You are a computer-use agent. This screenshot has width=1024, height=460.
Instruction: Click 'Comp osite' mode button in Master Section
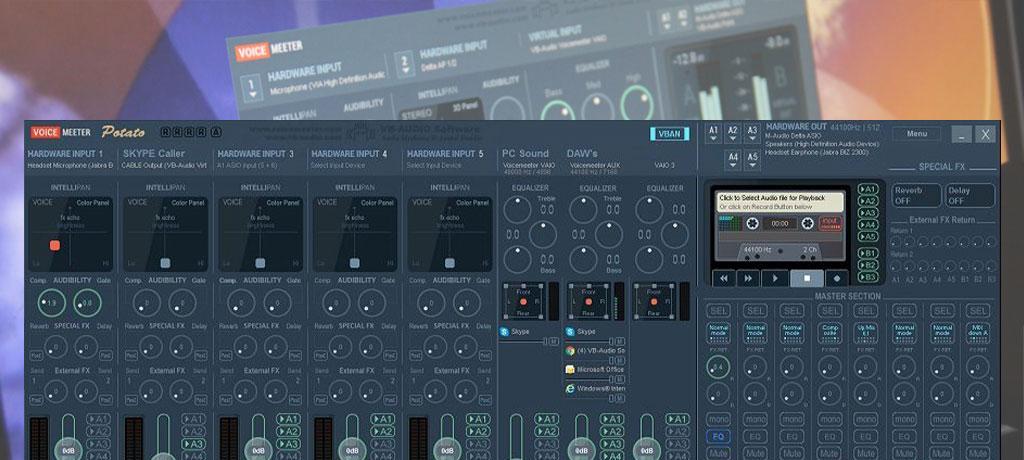(x=829, y=333)
